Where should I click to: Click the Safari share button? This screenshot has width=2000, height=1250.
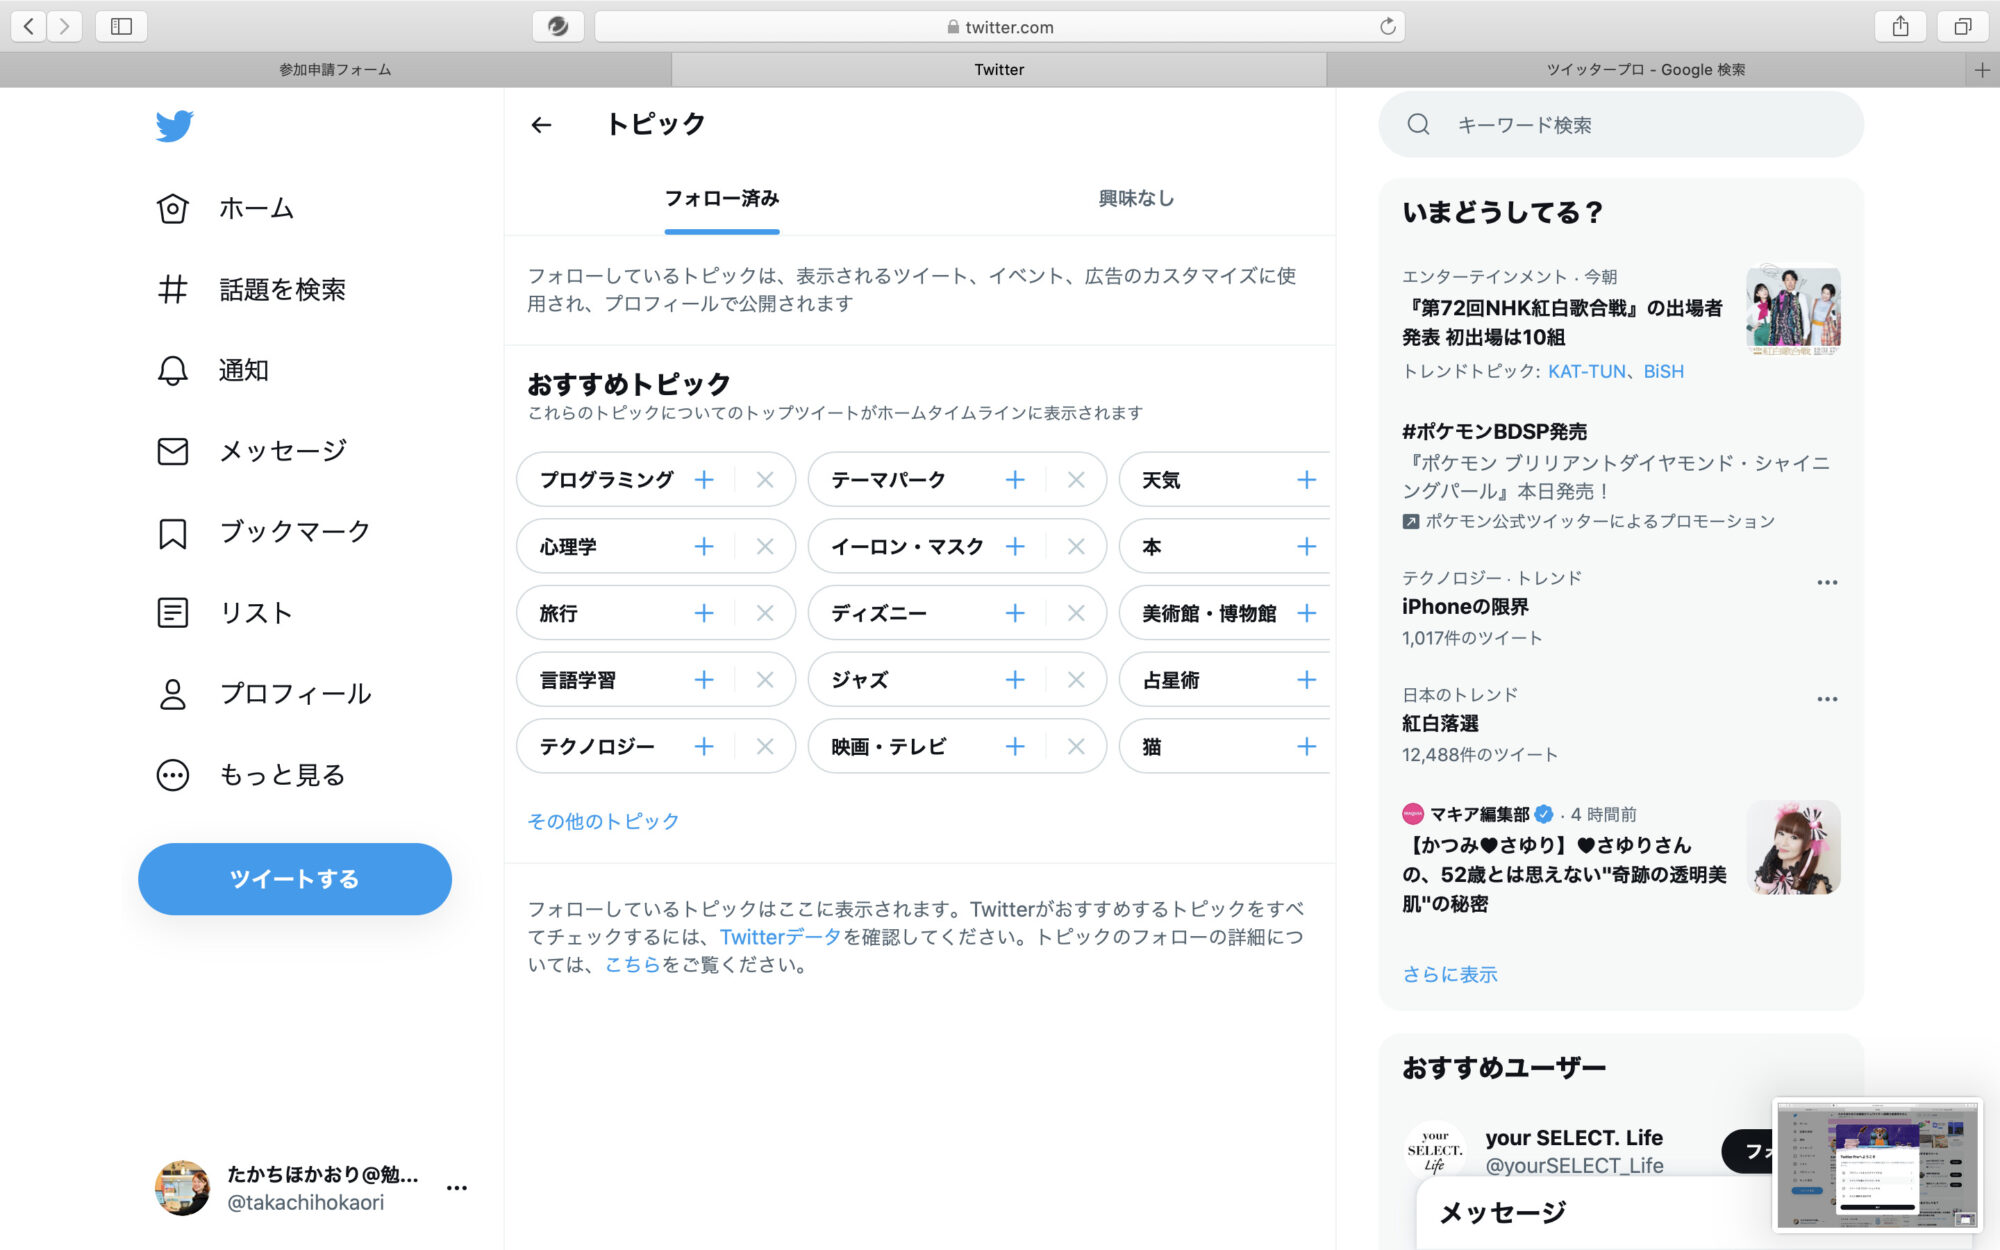pyautogui.click(x=1900, y=27)
